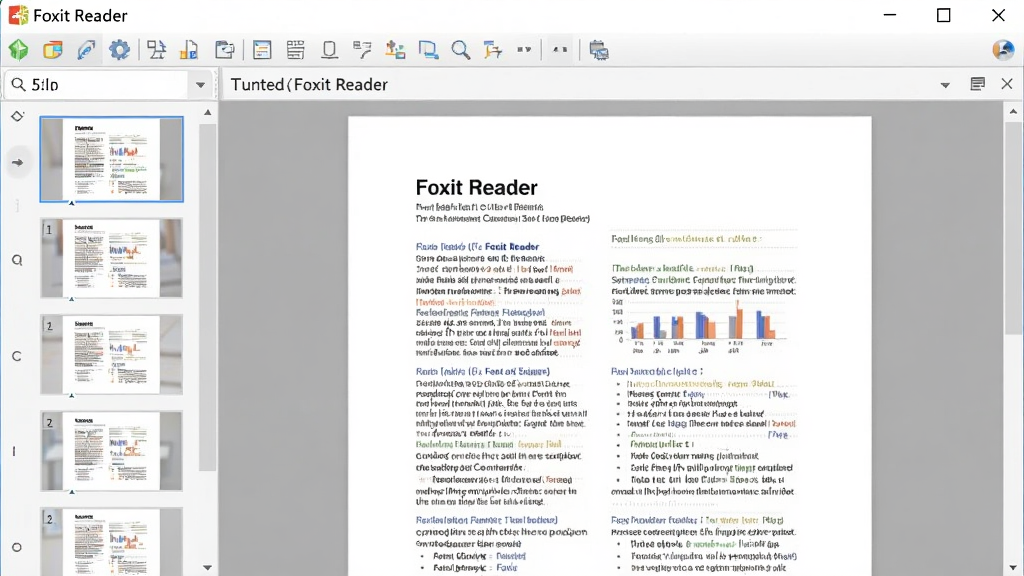
Task: Click the green gem icon in toolbar
Action: coord(18,50)
